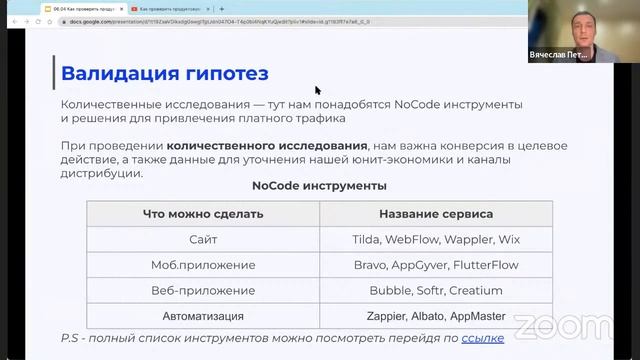Open a new browser tab with plus
The width and height of the screenshot is (640, 360).
[222, 9]
